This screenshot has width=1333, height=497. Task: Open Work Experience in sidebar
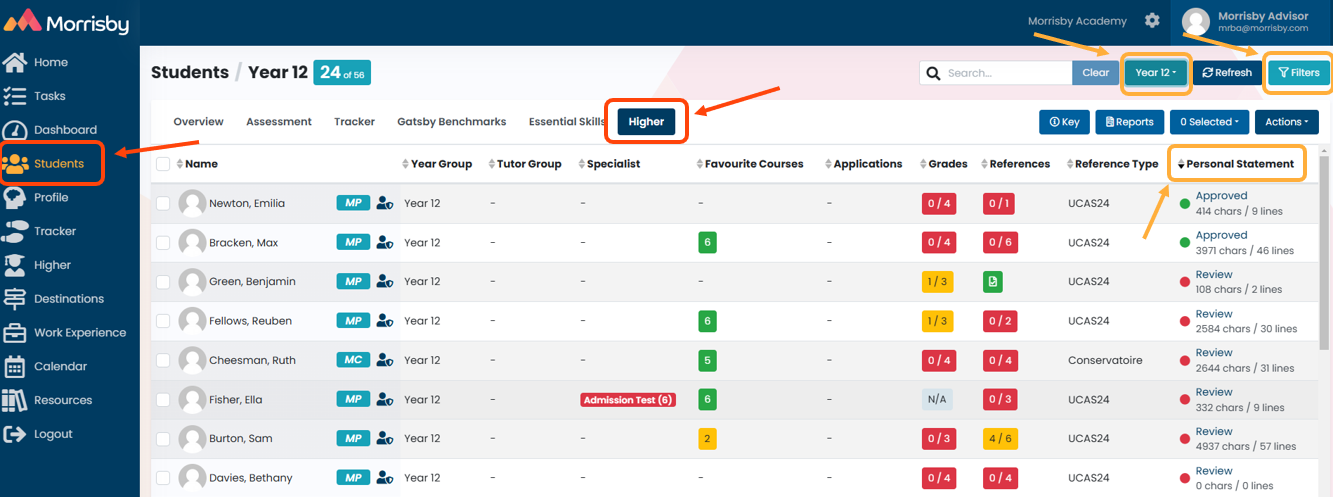coord(80,333)
